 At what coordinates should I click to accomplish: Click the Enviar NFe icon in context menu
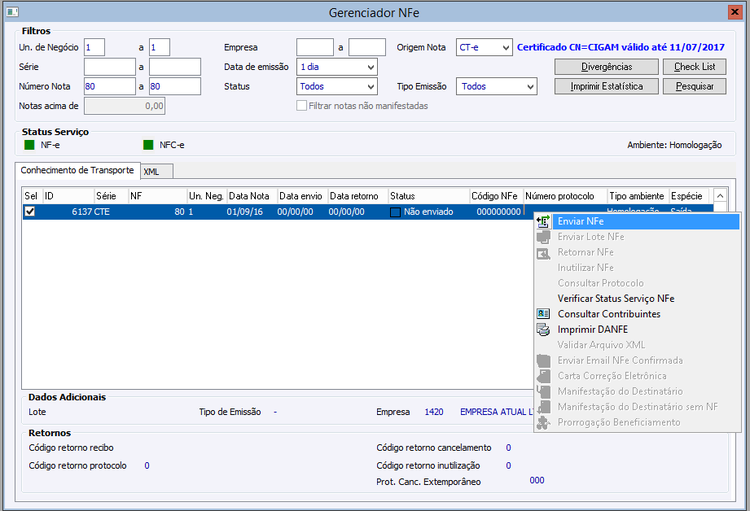[x=543, y=222]
